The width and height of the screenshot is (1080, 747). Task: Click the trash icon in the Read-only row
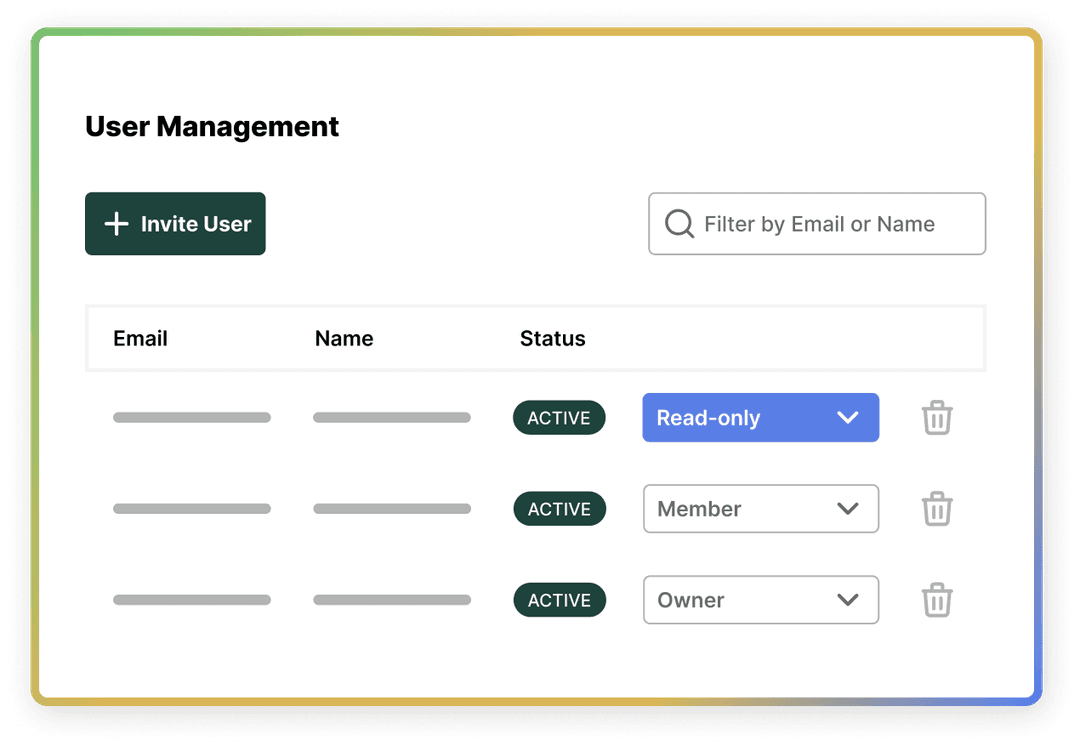937,417
